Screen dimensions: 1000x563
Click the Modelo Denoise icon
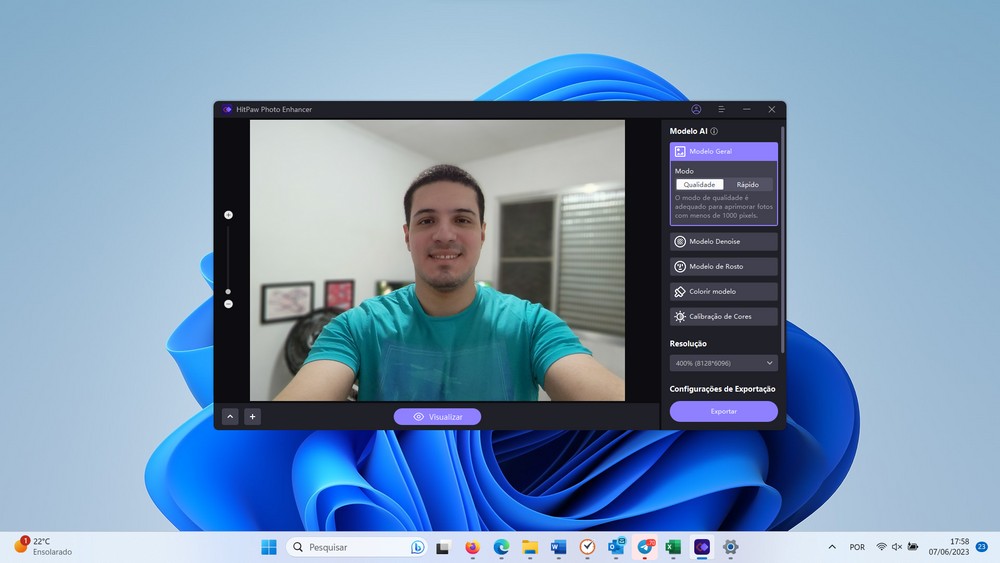tap(680, 242)
